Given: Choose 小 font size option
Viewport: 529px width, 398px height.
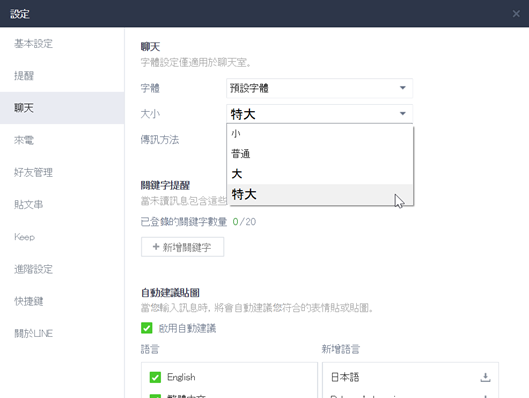Looking at the screenshot, I should click(x=320, y=134).
